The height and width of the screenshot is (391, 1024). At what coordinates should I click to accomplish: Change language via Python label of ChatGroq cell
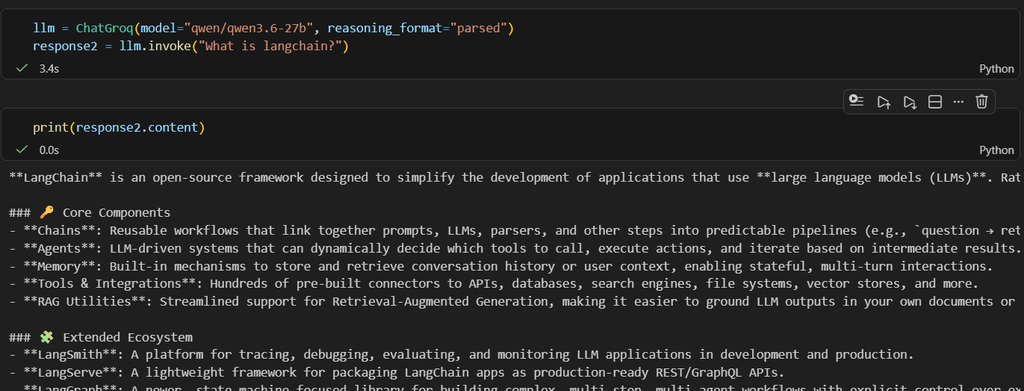tap(997, 69)
